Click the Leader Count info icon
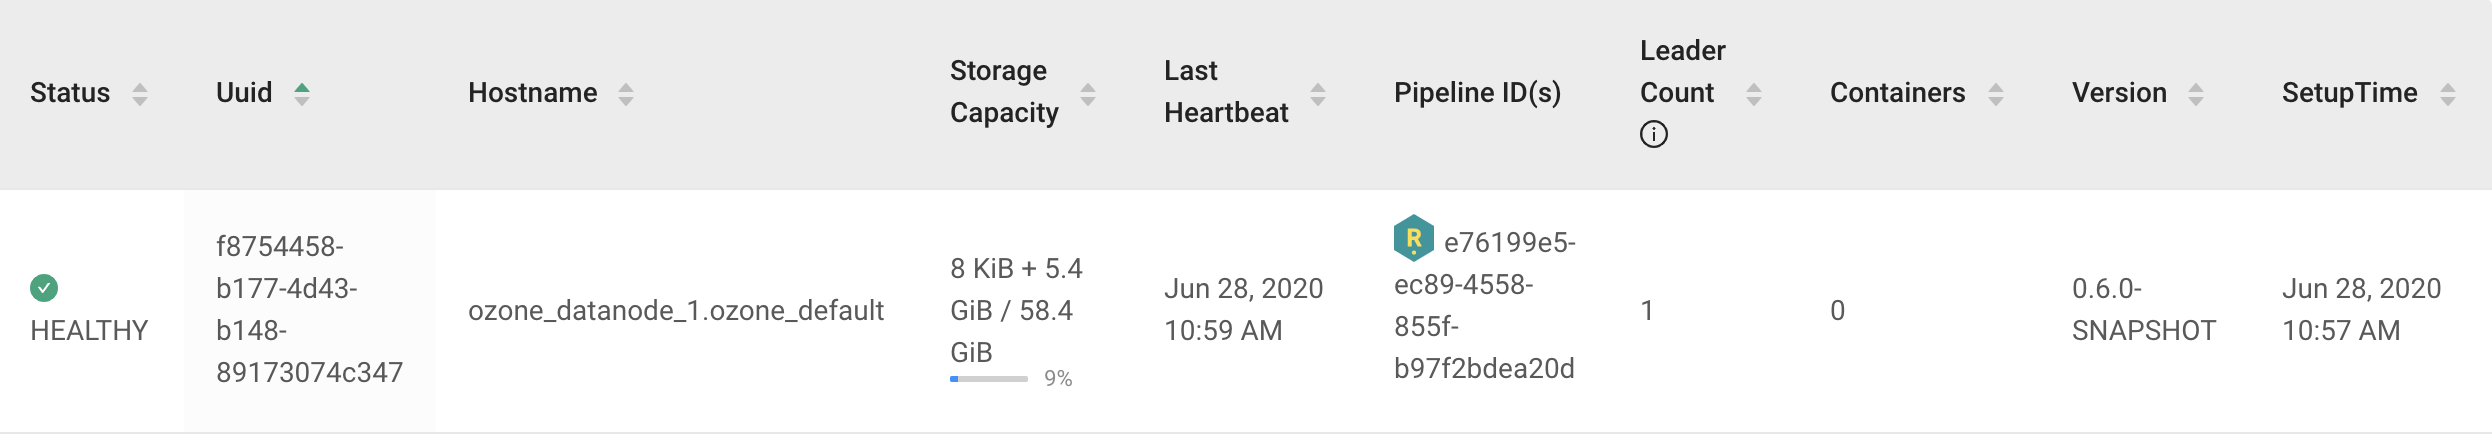2492x438 pixels. [1654, 134]
